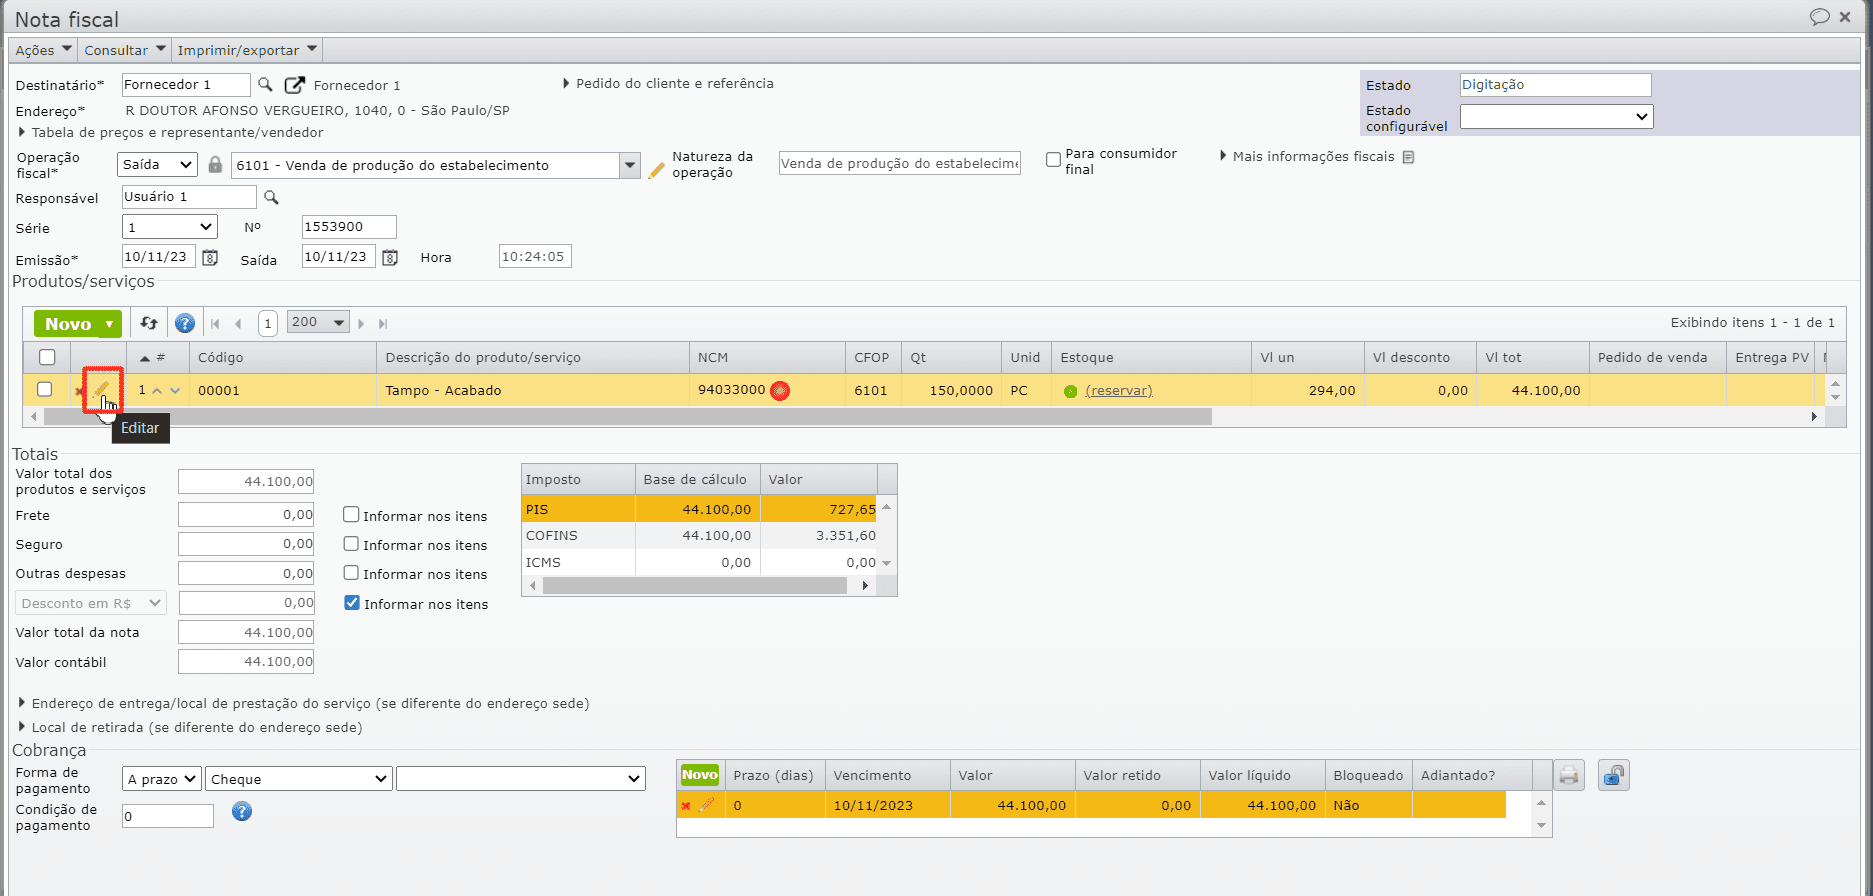Click the printer icon in Cobrança section
This screenshot has width=1873, height=896.
[1569, 776]
